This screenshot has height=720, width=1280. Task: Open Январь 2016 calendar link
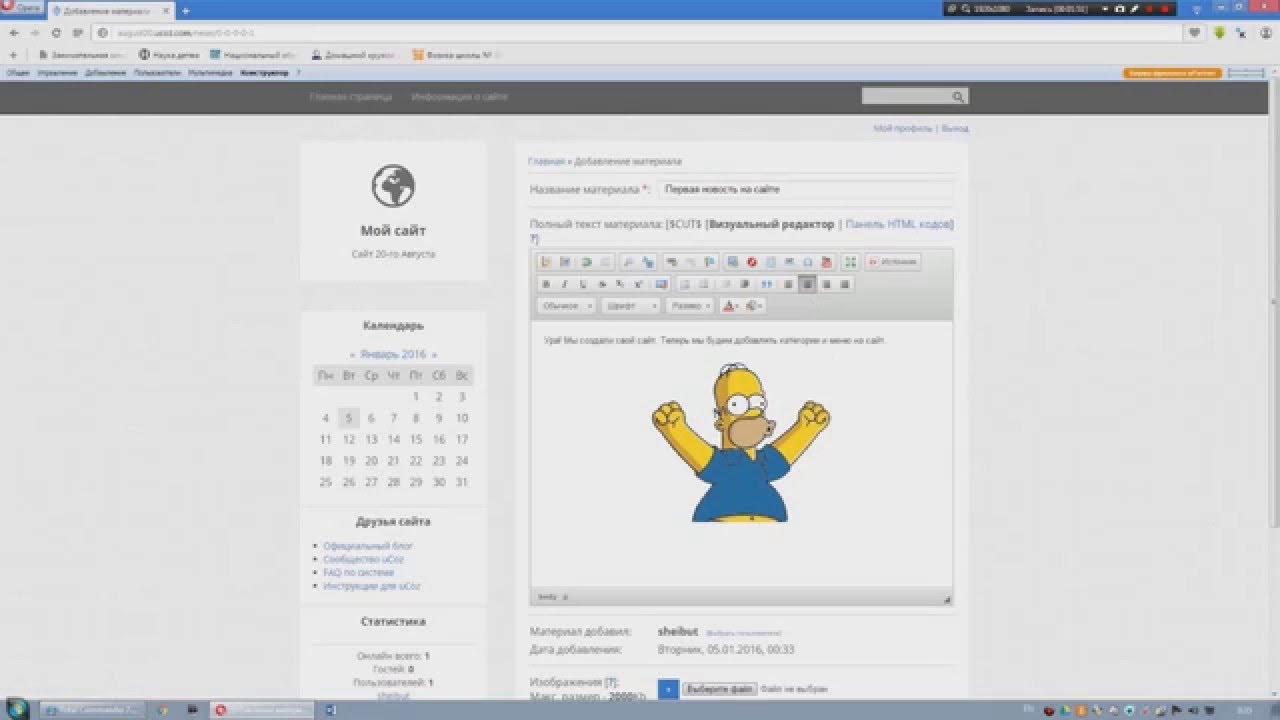393,355
